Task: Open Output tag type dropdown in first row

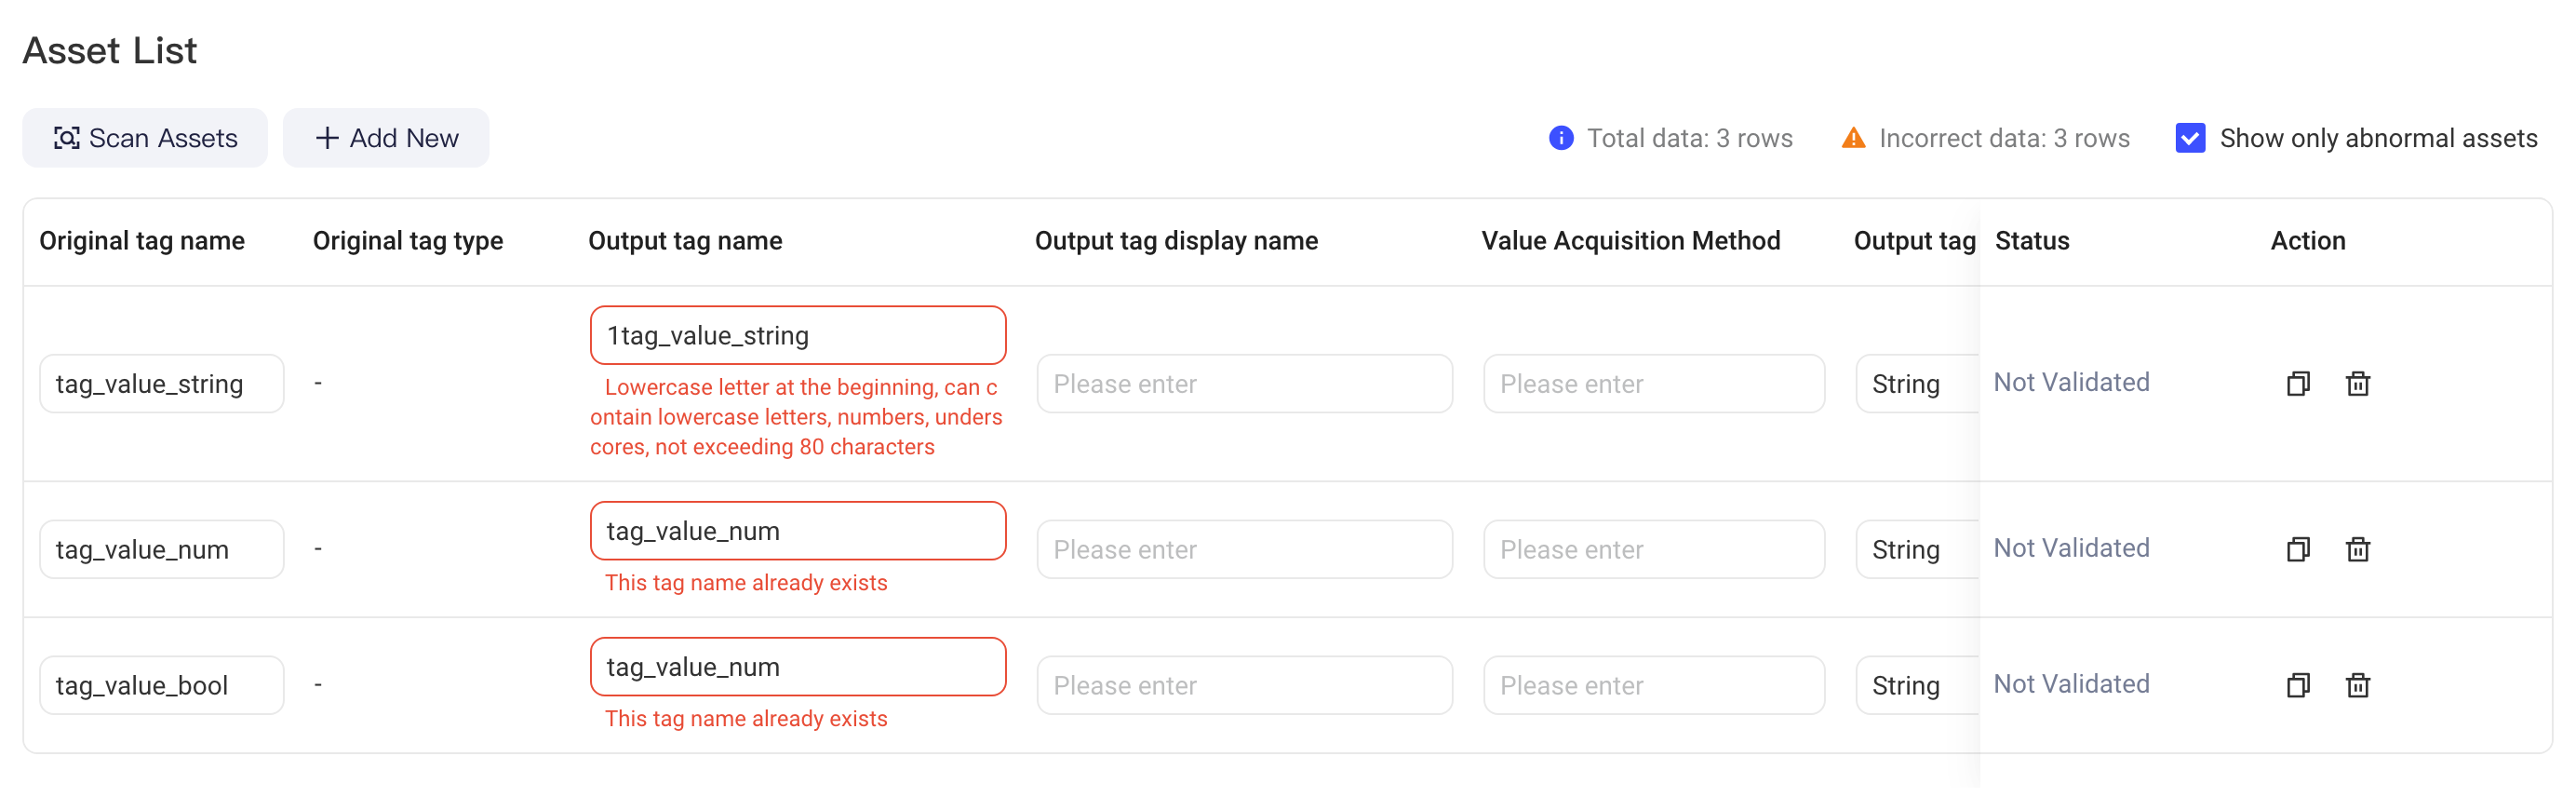Action: pyautogui.click(x=1916, y=384)
